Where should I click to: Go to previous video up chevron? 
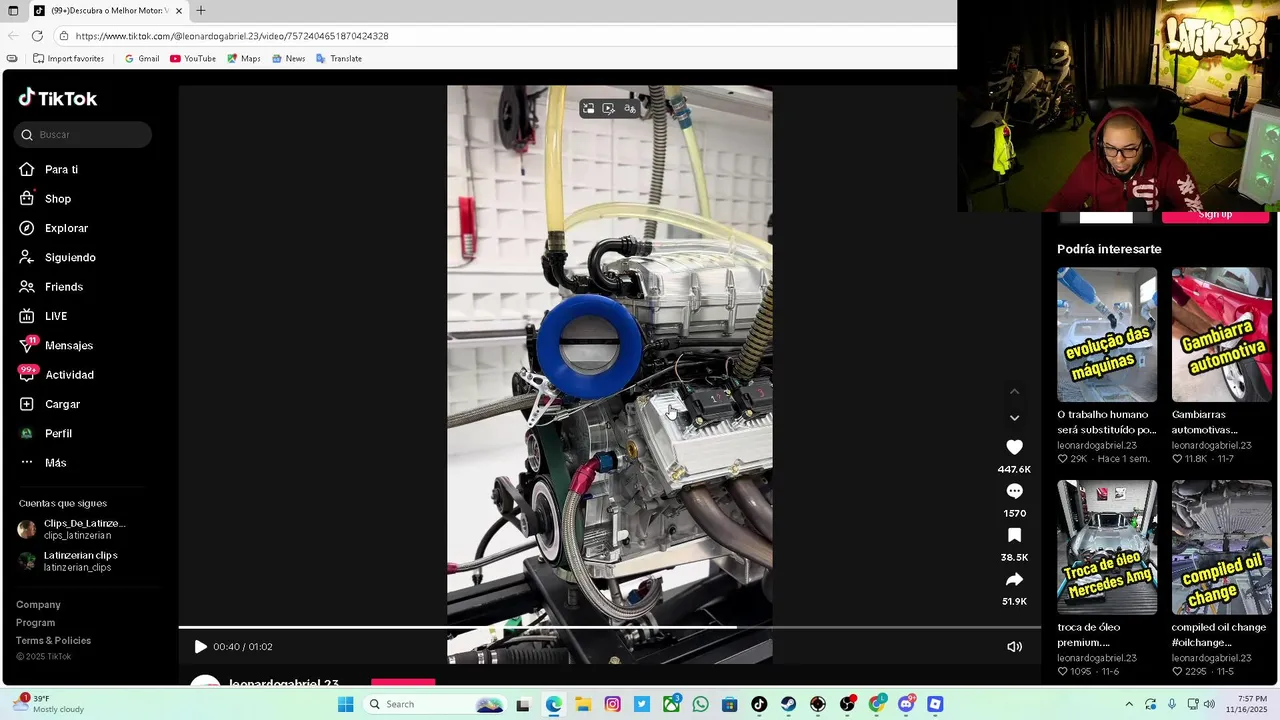click(x=1014, y=391)
